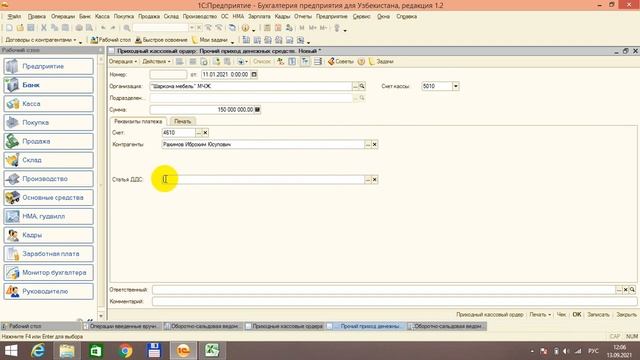Open the Предприятие section in the sidebar
640x360 pixels.
coord(49,66)
